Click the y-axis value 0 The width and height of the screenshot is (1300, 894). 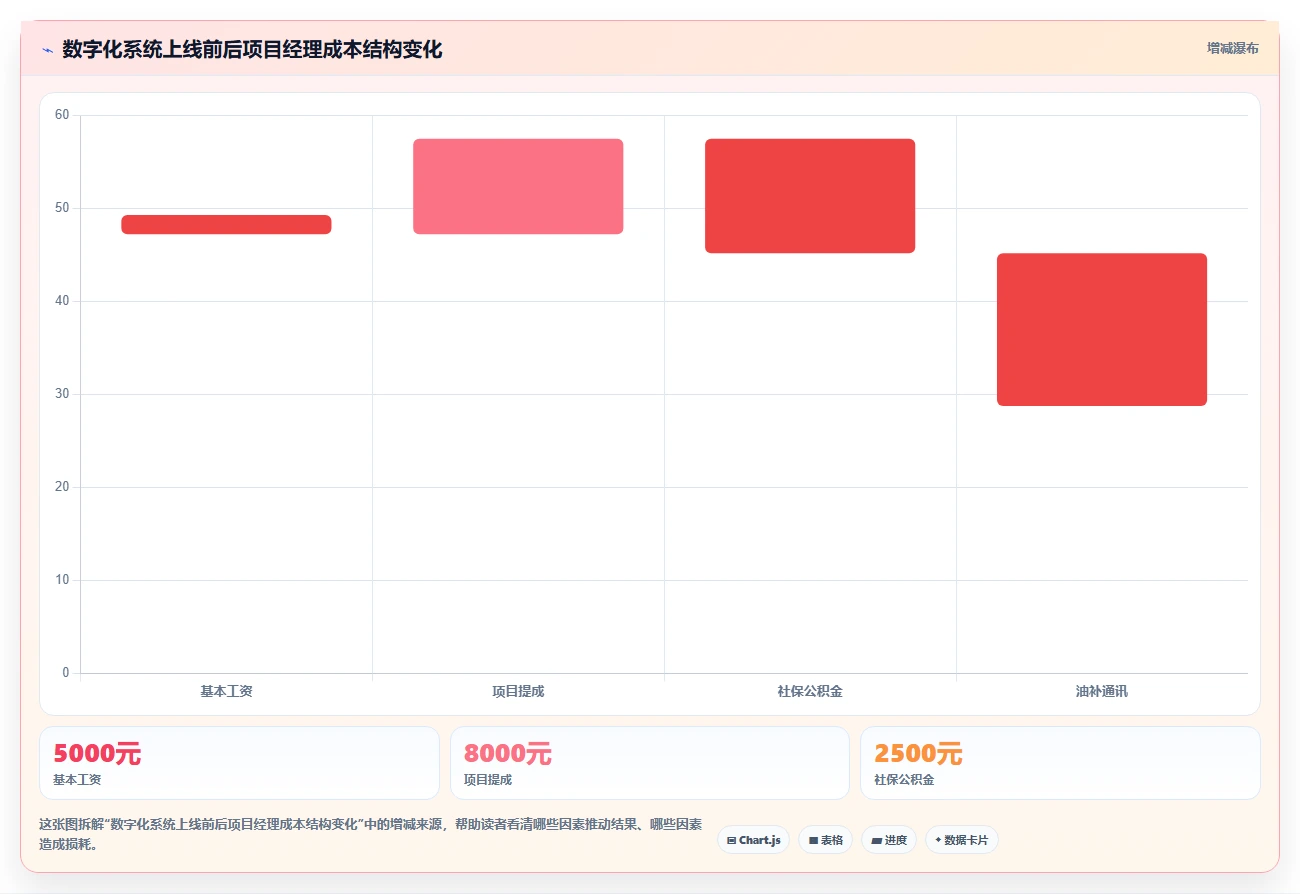[x=66, y=673]
